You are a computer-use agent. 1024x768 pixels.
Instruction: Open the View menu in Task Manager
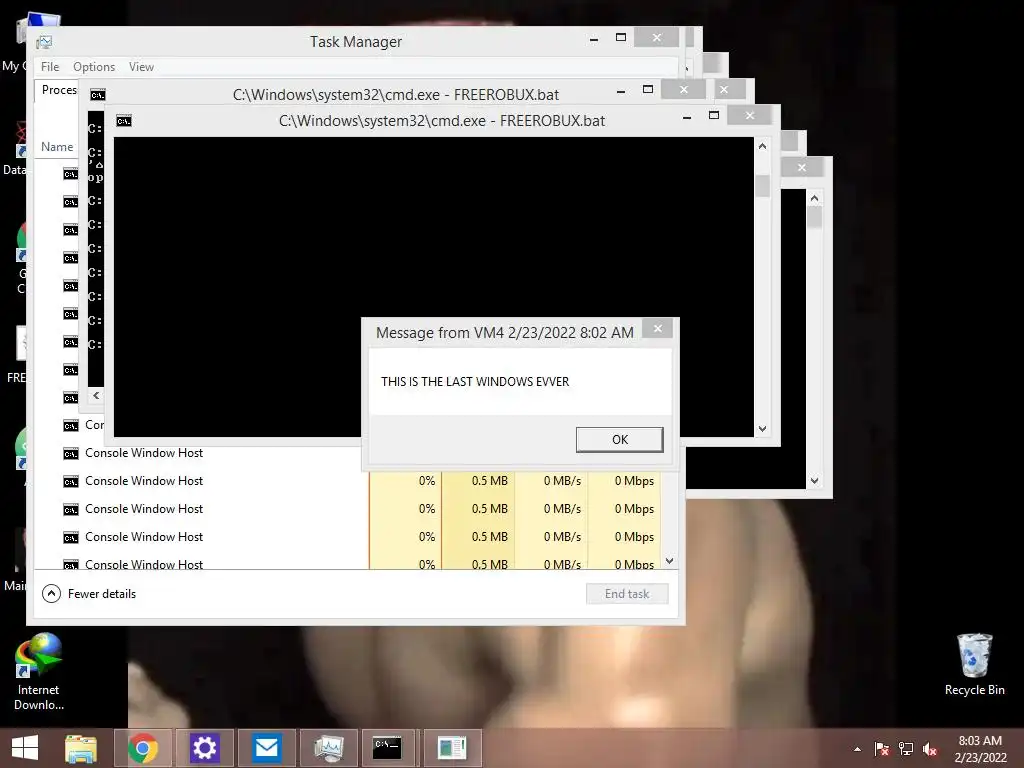click(x=141, y=67)
